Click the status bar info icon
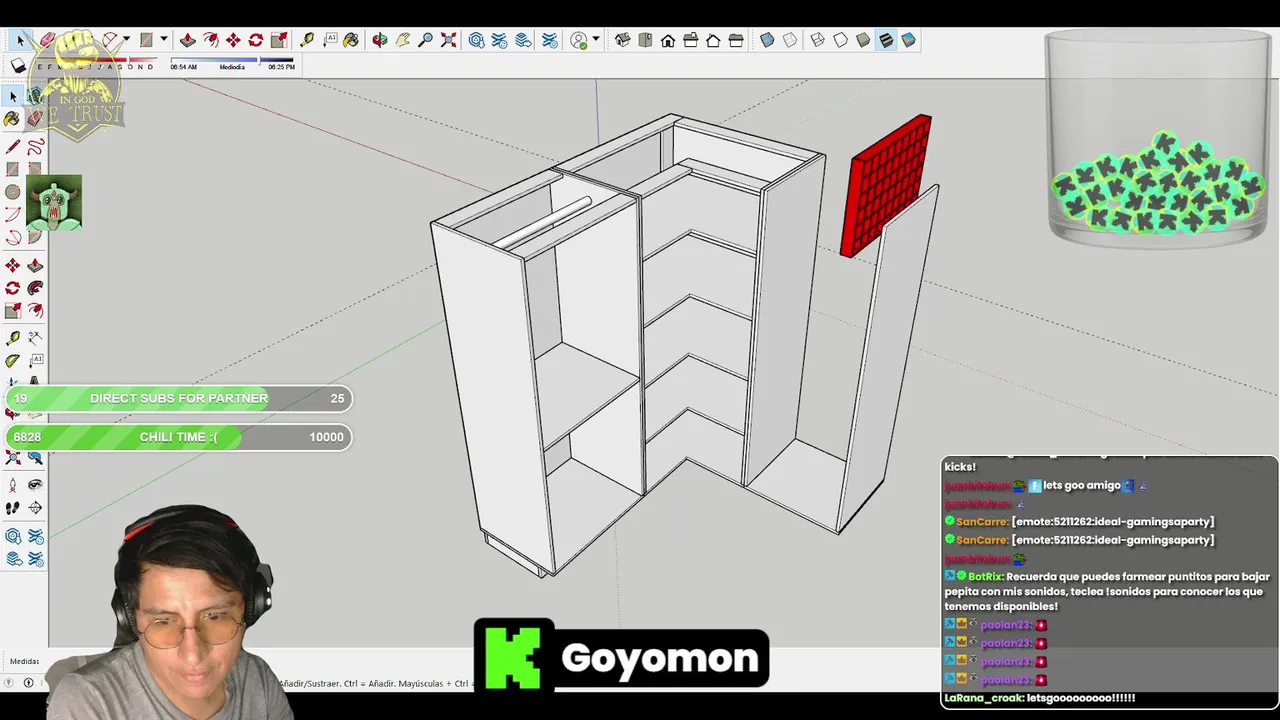This screenshot has width=1280, height=720. 28,683
